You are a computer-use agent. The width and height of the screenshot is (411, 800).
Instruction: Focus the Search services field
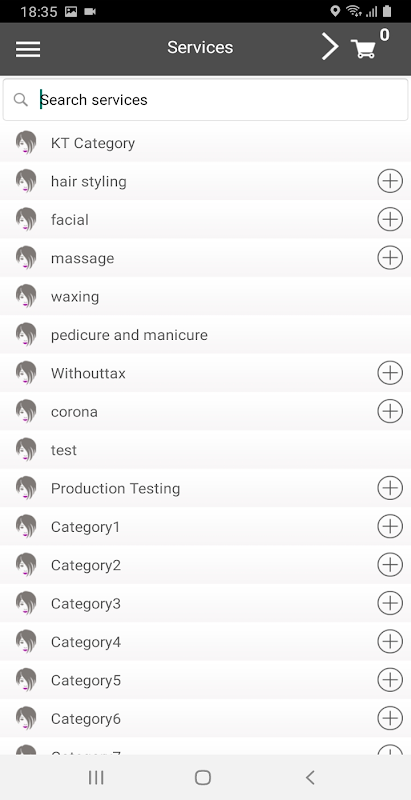[x=206, y=99]
